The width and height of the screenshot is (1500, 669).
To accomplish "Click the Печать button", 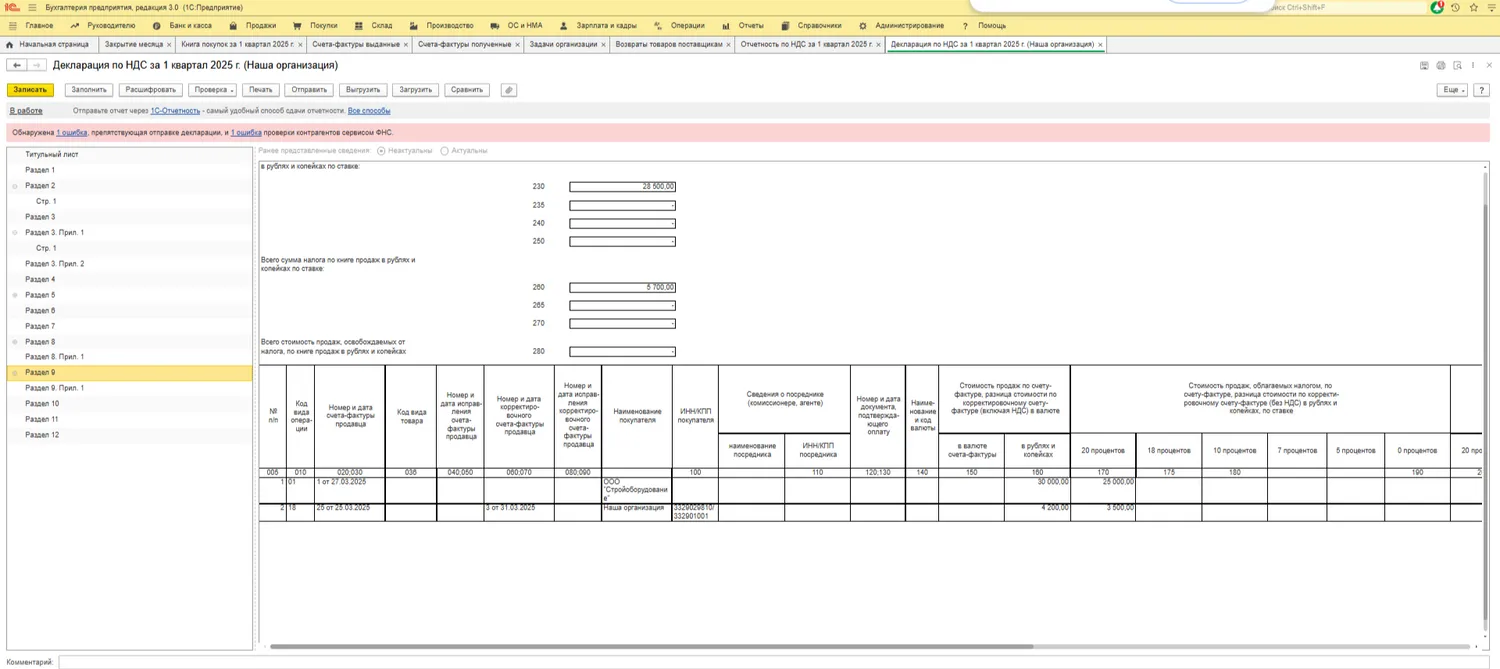I will click(261, 90).
